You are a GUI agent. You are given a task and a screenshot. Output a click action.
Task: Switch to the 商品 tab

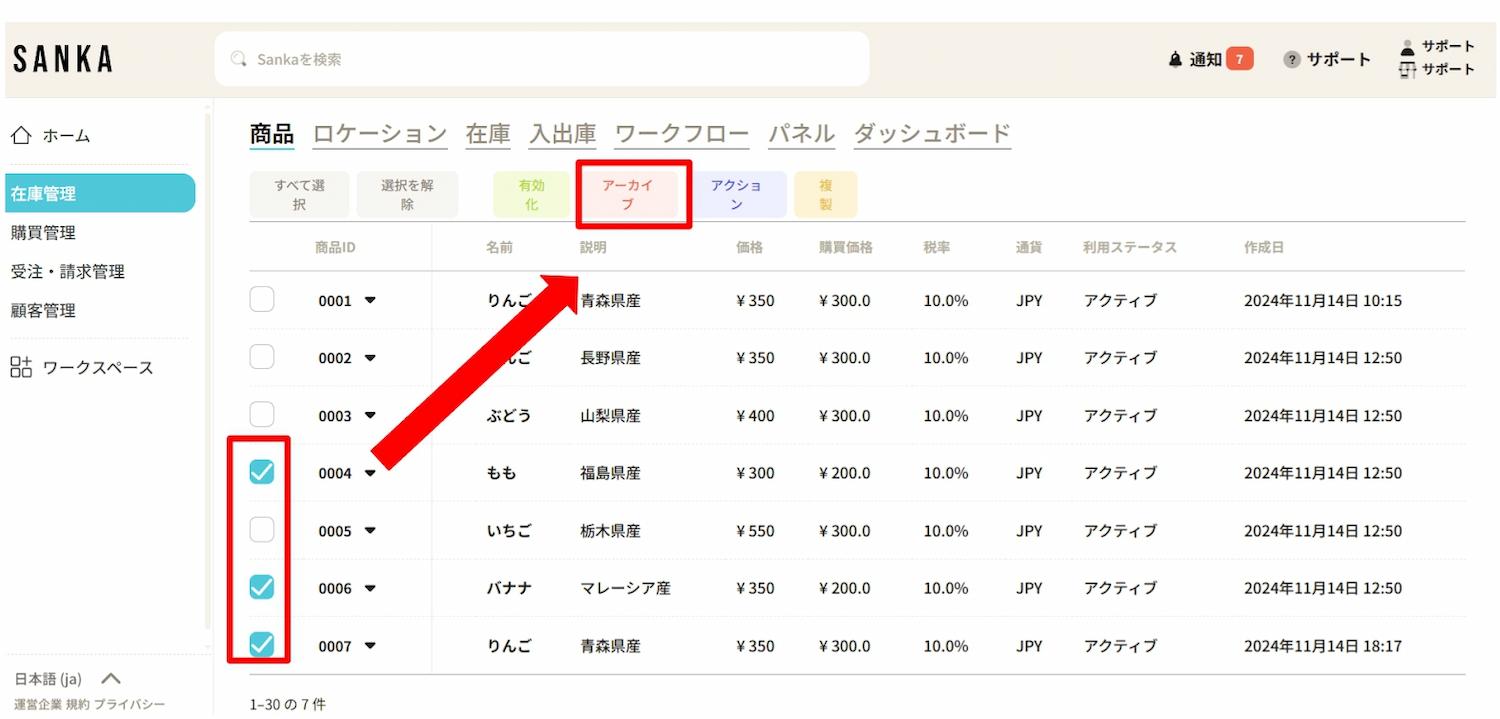pos(271,134)
